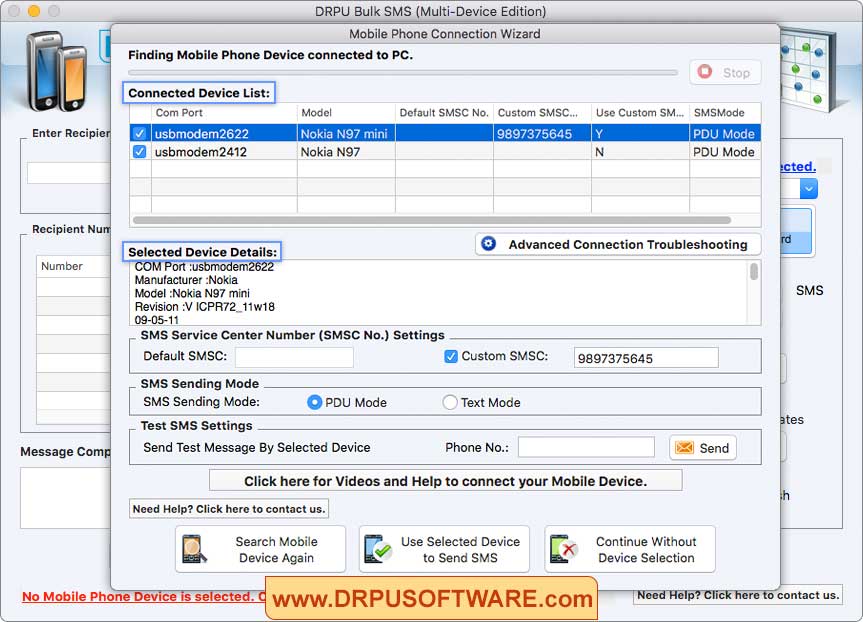
Task: Click the SMSMode column header
Action: coord(725,113)
